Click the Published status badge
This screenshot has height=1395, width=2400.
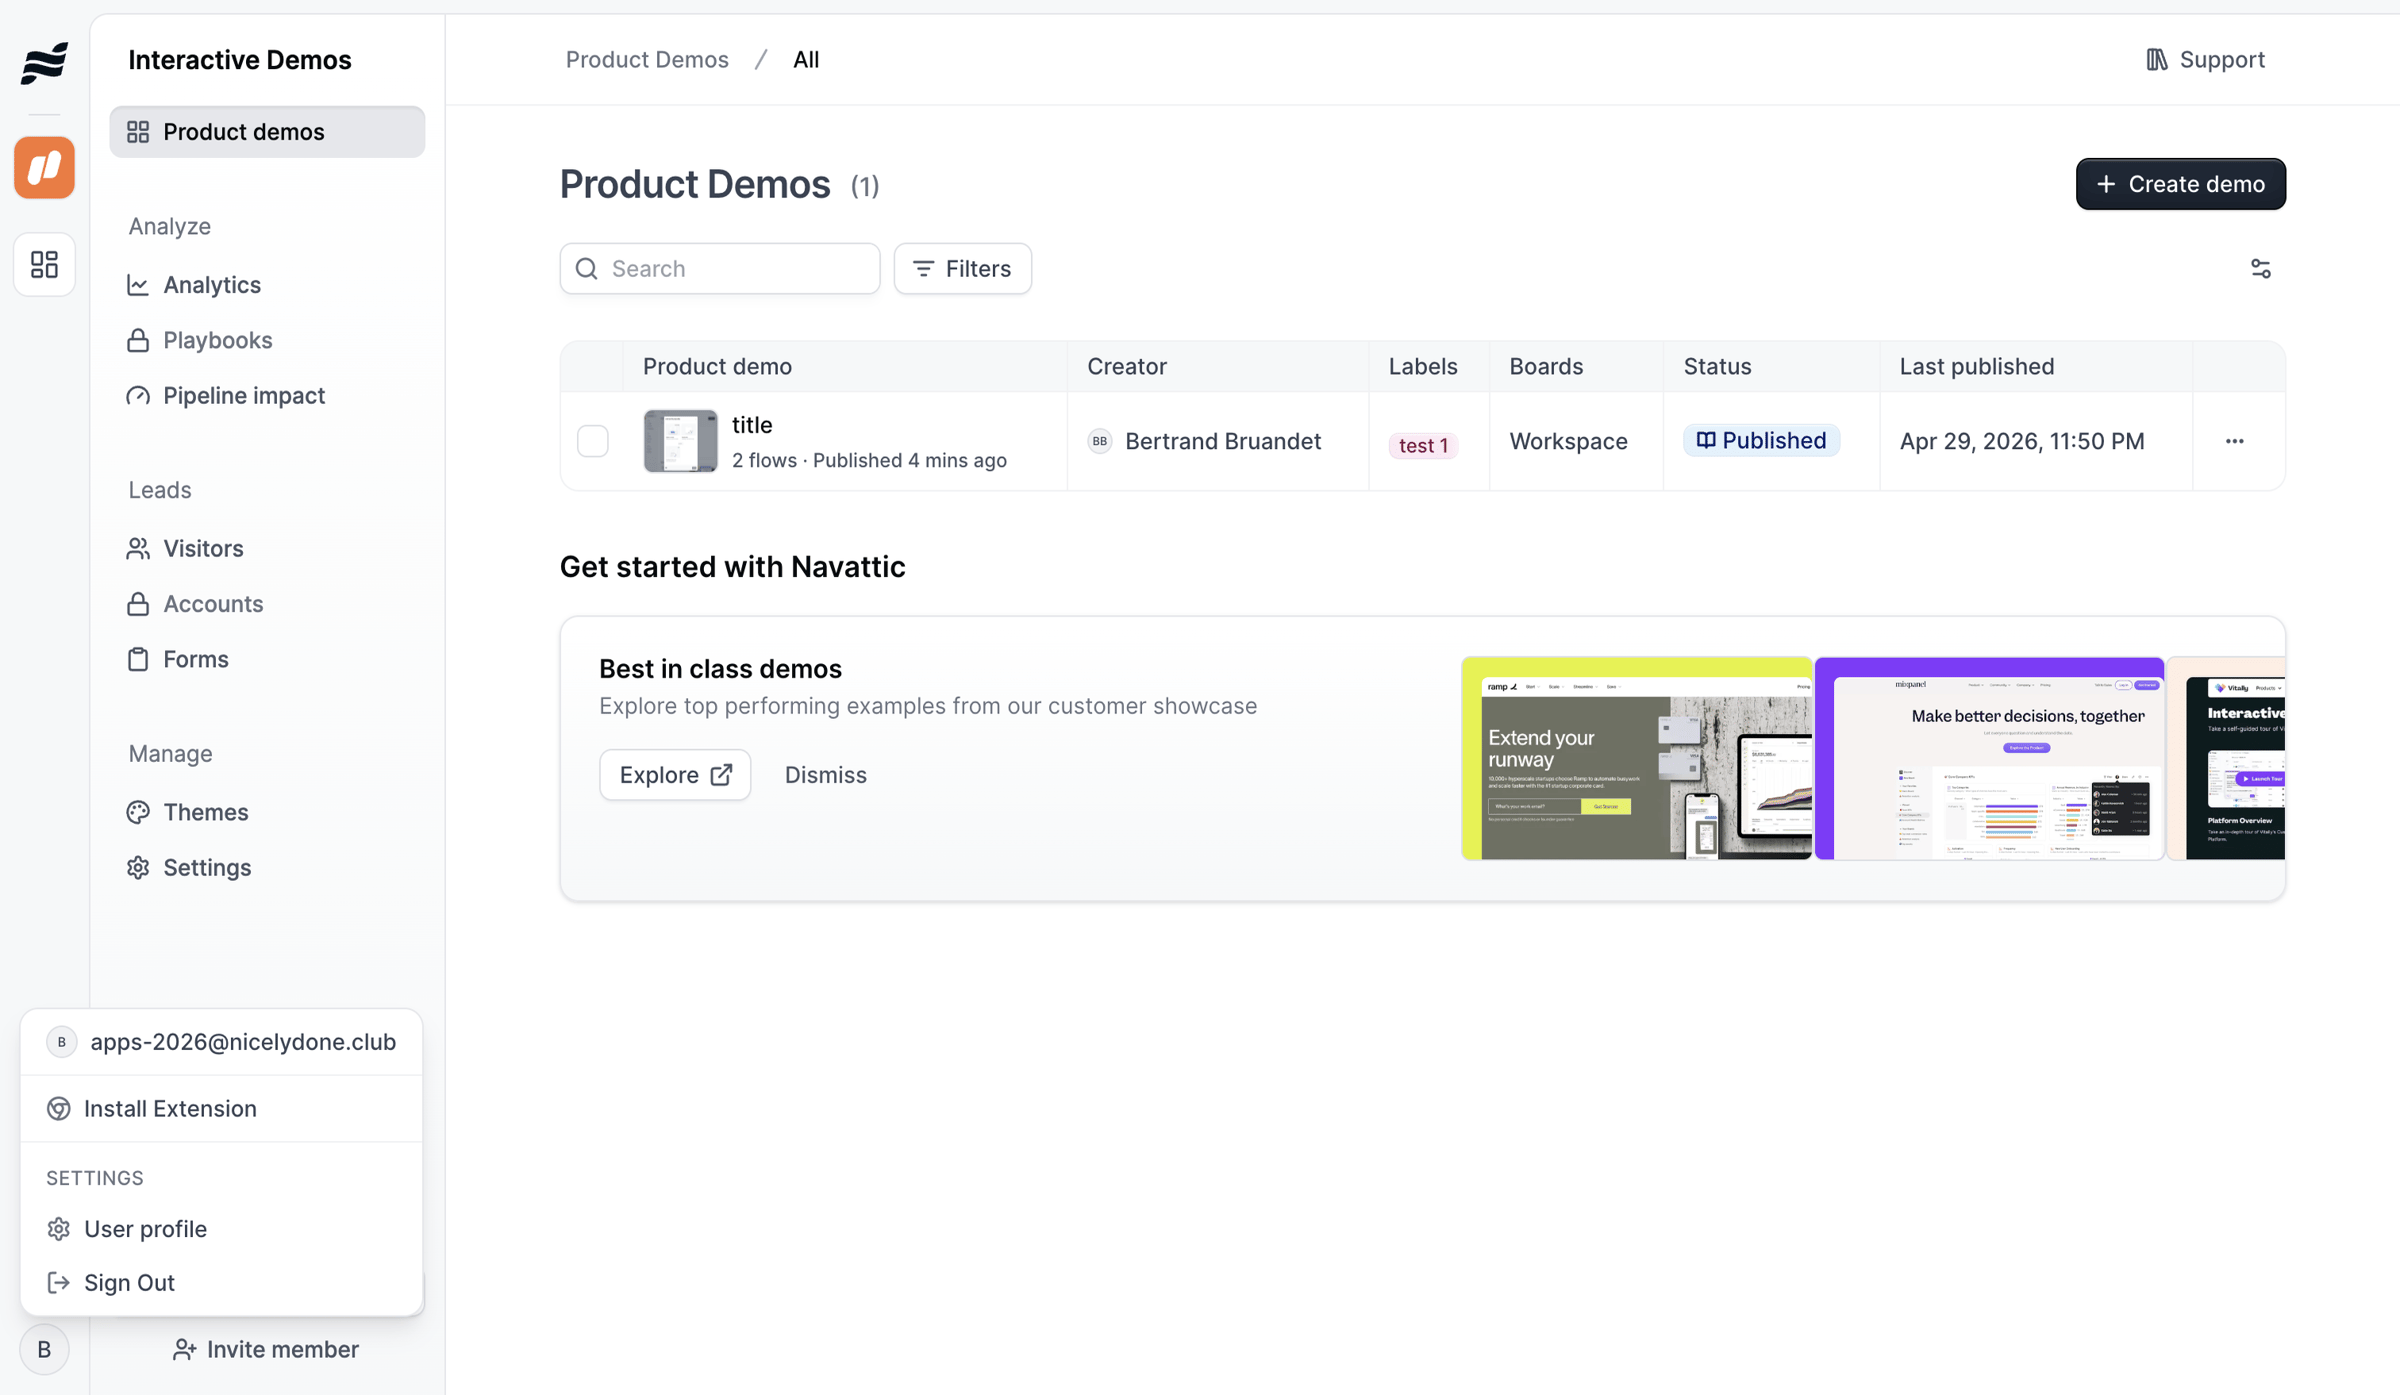click(x=1761, y=441)
